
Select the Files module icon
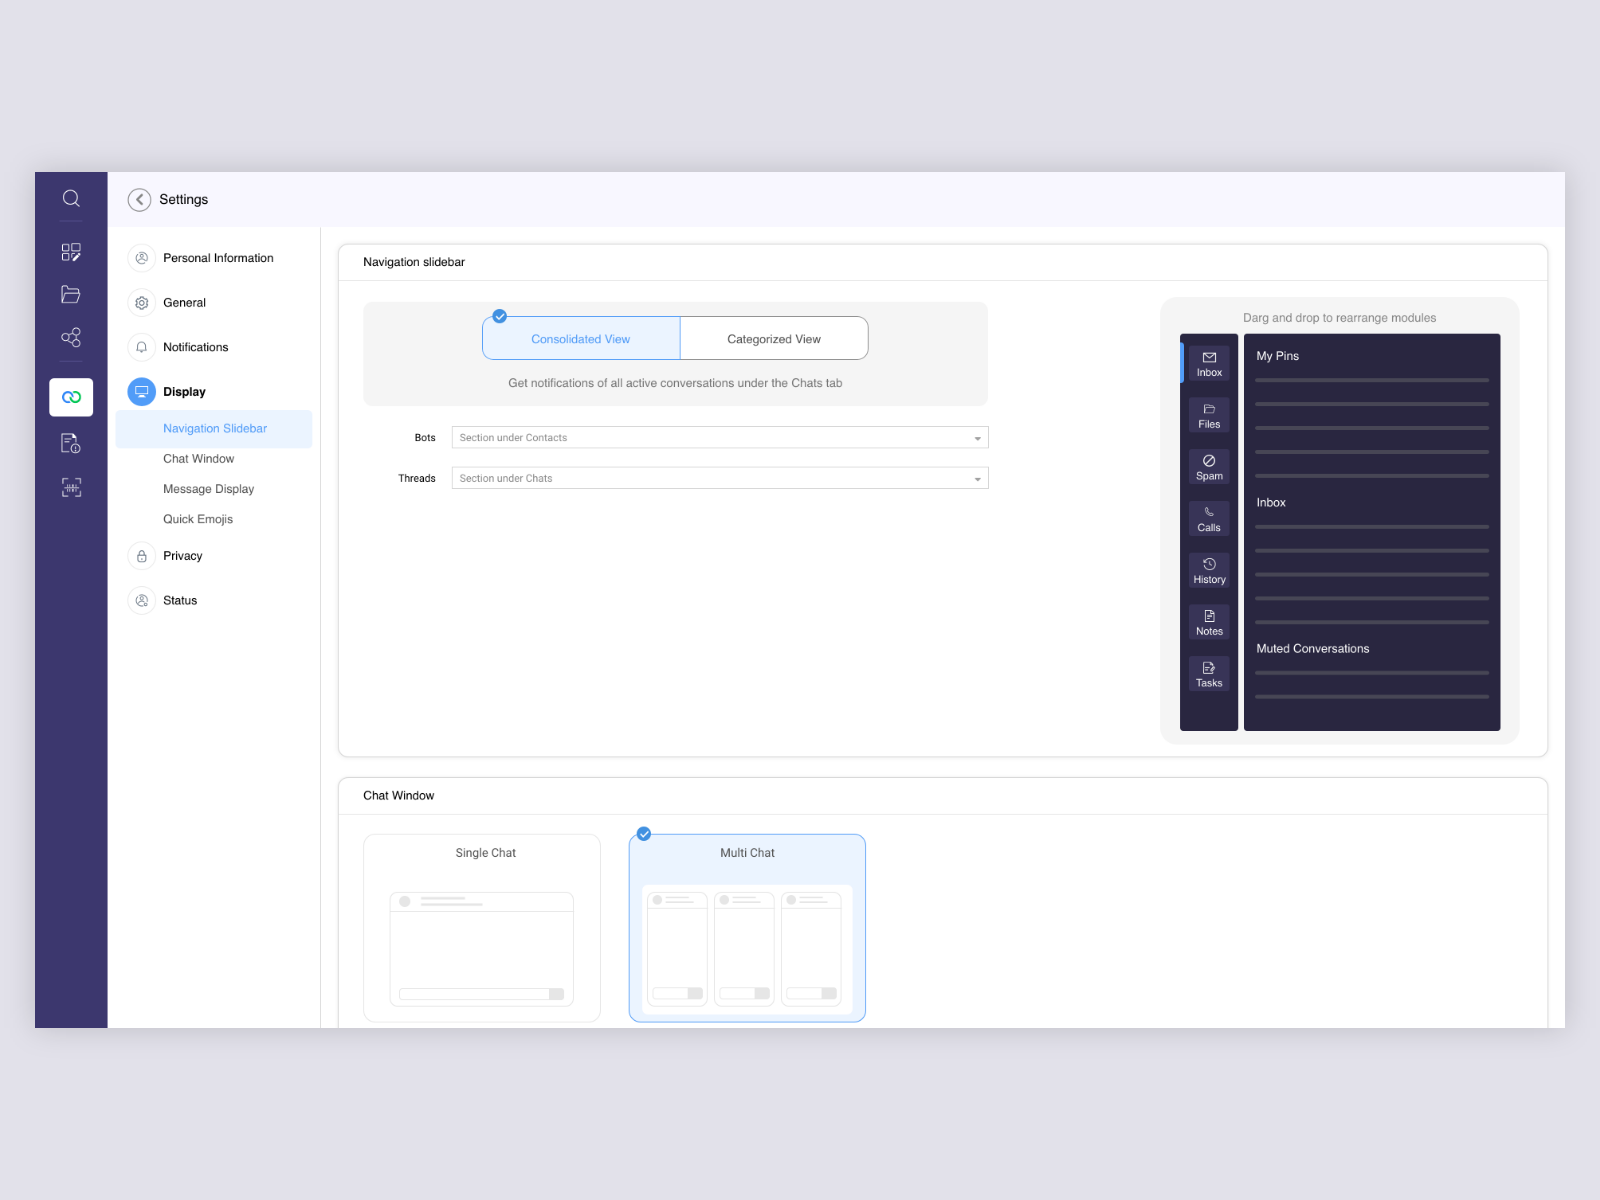click(x=1208, y=415)
